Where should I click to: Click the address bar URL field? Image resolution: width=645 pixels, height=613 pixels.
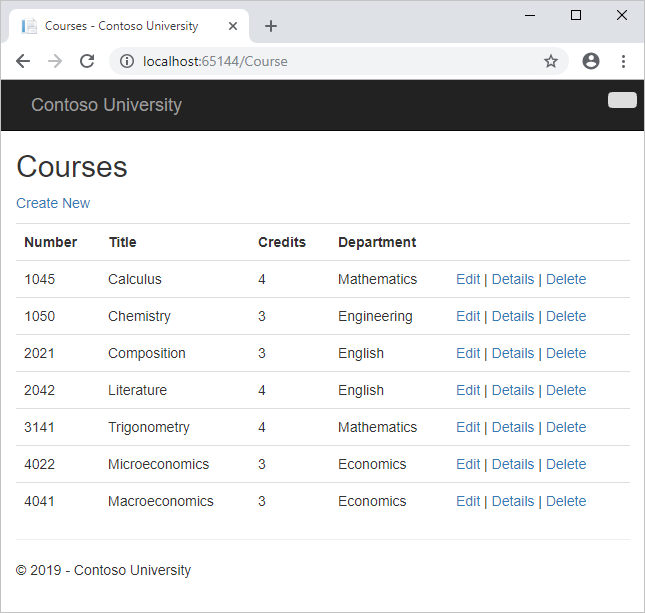[x=330, y=61]
